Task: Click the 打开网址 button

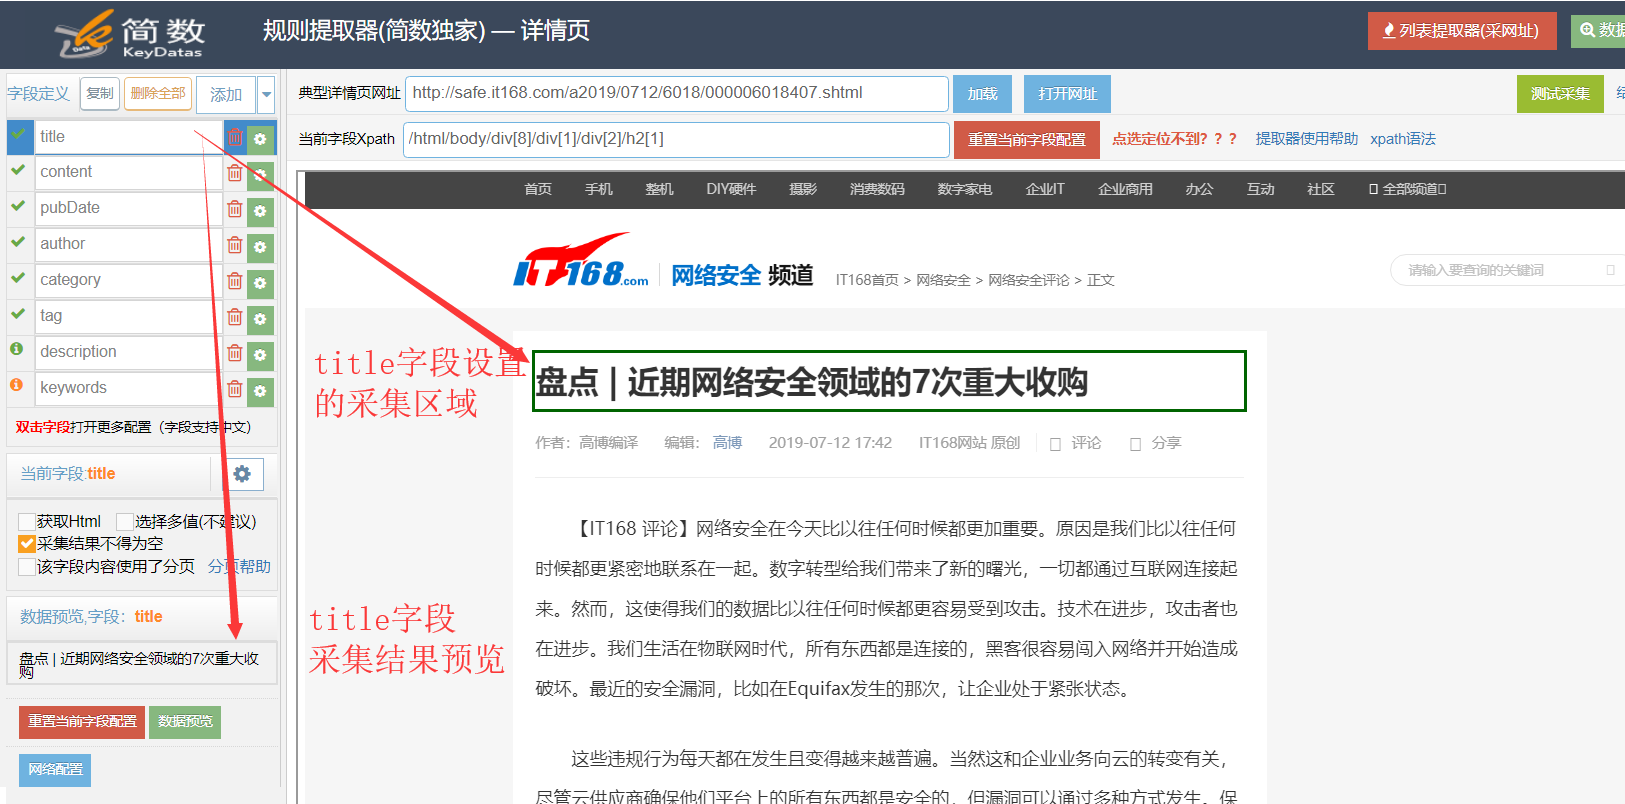Action: click(x=1067, y=94)
